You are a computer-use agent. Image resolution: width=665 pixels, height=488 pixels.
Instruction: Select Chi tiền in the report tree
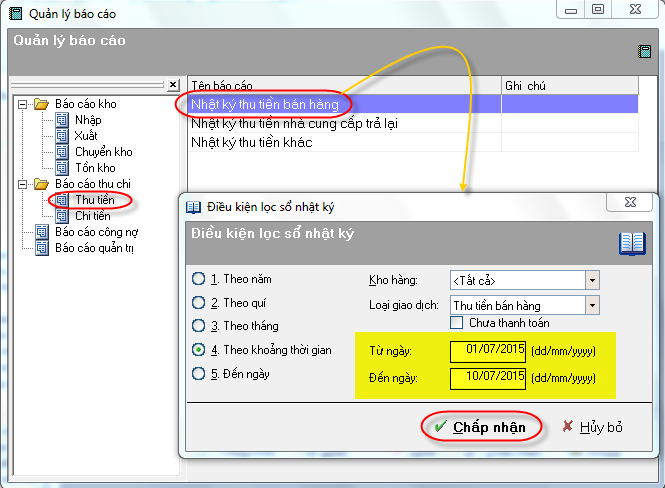pyautogui.click(x=93, y=216)
